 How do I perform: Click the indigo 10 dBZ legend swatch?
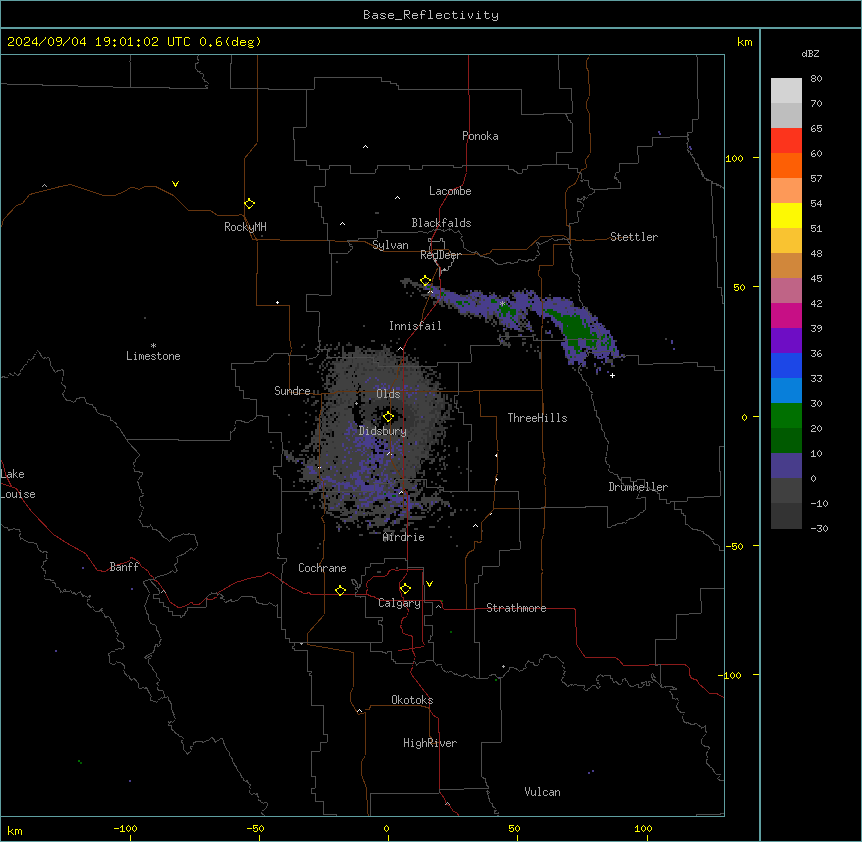coord(786,466)
